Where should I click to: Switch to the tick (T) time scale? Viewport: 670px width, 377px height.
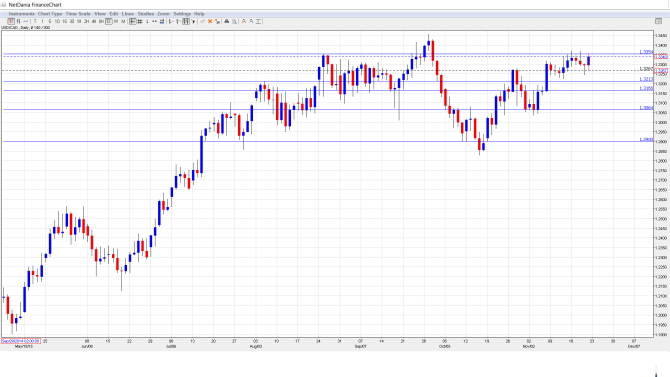[35, 21]
